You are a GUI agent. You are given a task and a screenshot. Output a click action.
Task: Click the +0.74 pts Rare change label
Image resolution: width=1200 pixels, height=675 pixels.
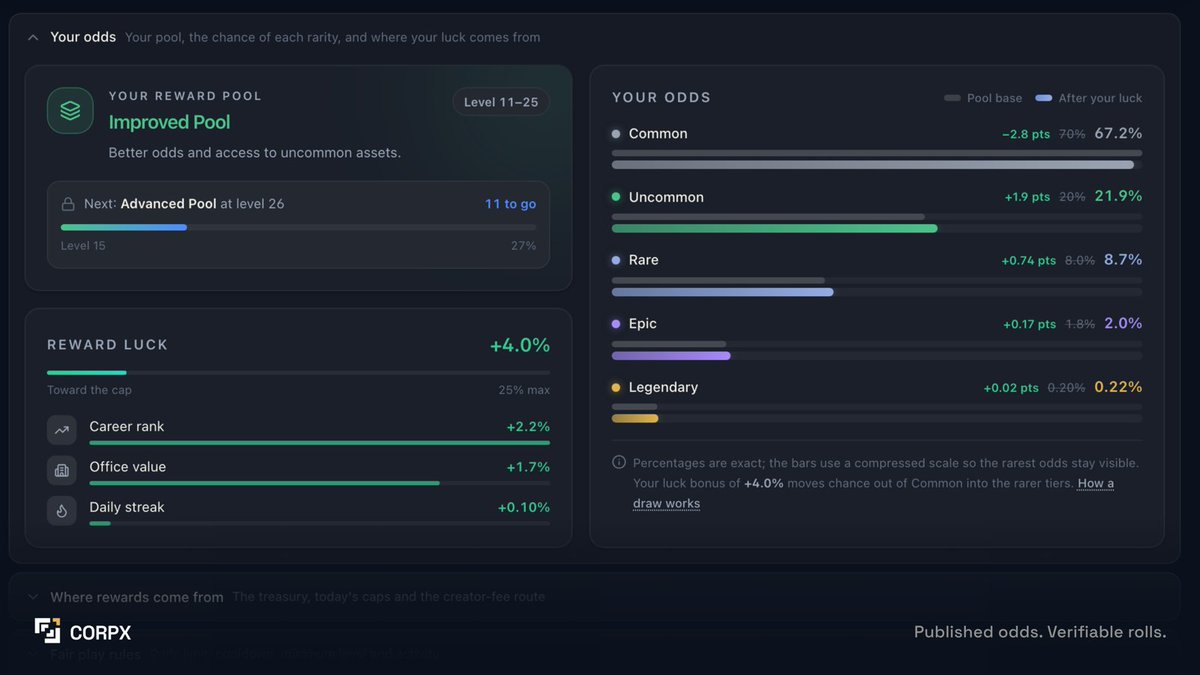pyautogui.click(x=1028, y=261)
